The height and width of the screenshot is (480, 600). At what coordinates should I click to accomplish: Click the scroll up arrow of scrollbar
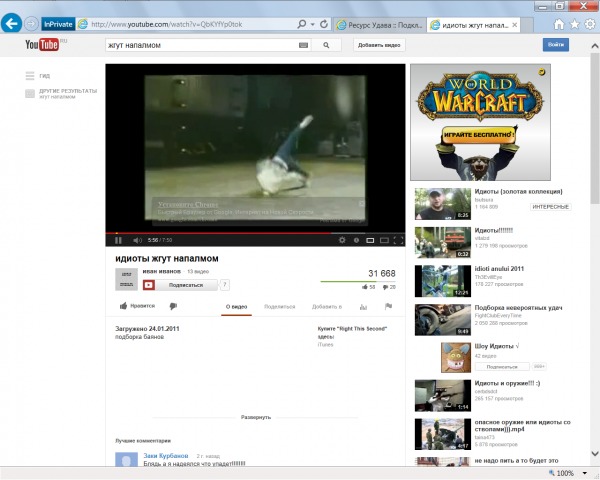(x=595, y=46)
